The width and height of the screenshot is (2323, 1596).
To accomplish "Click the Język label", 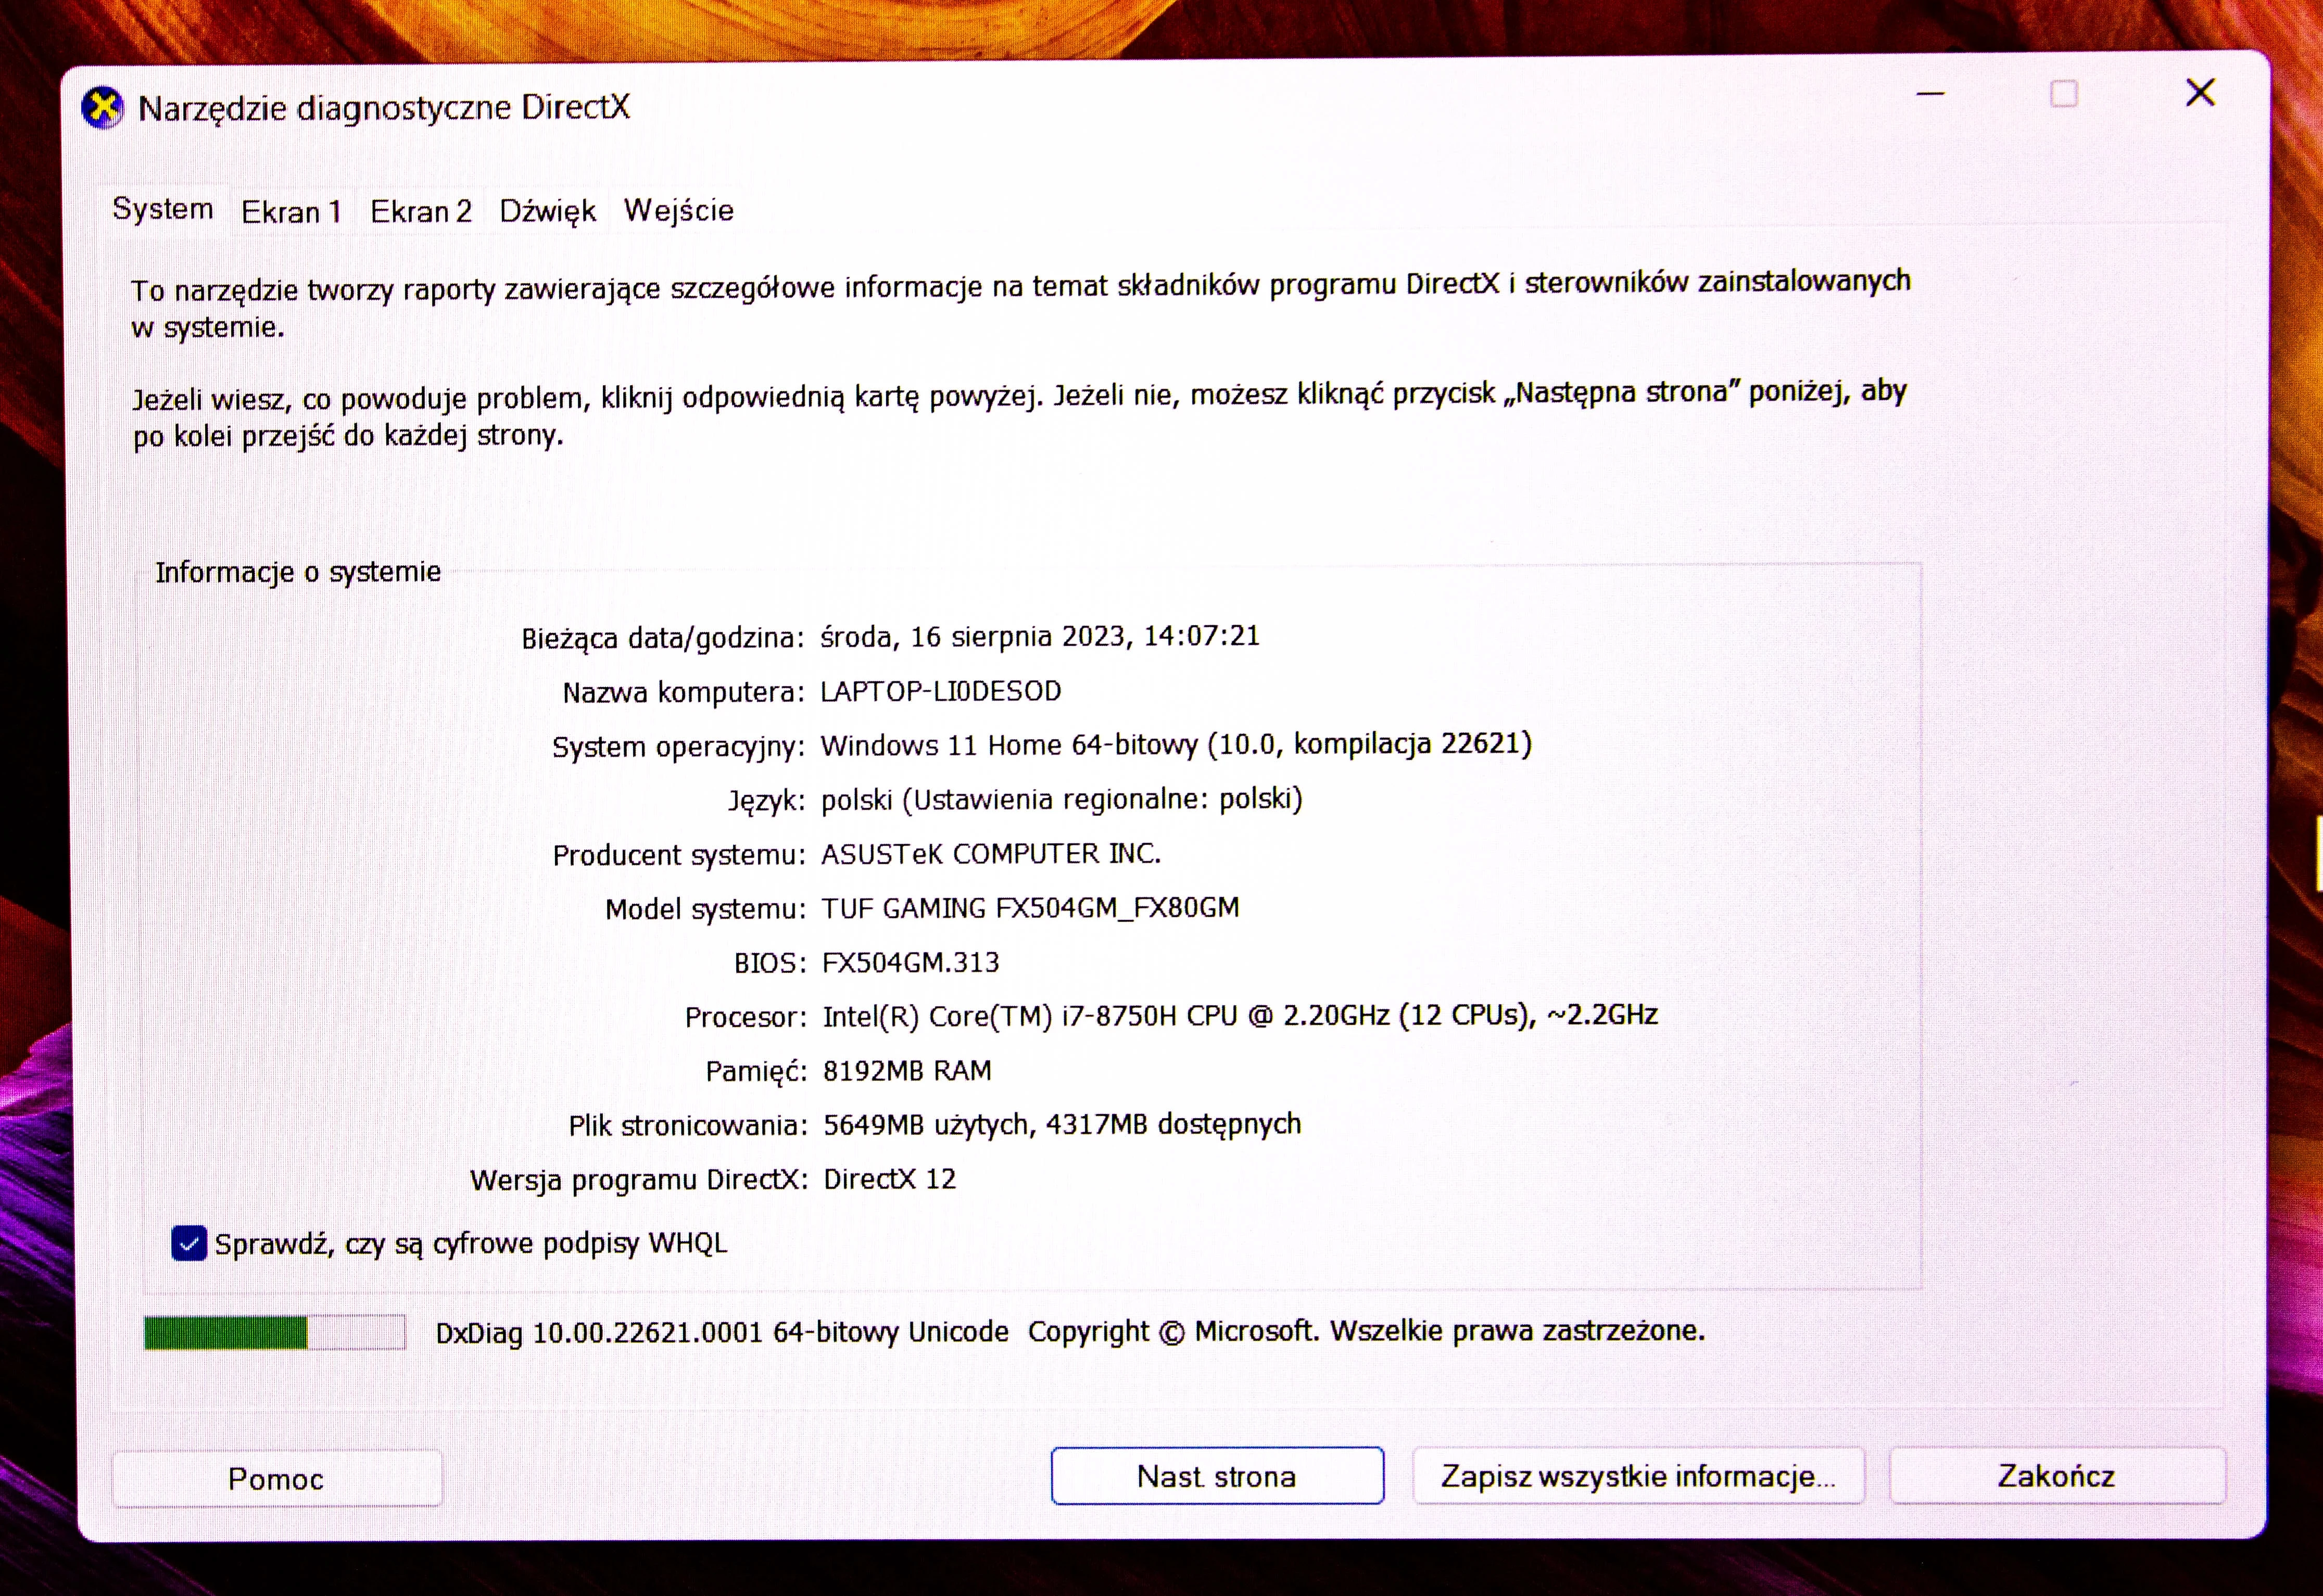I will click(x=767, y=801).
